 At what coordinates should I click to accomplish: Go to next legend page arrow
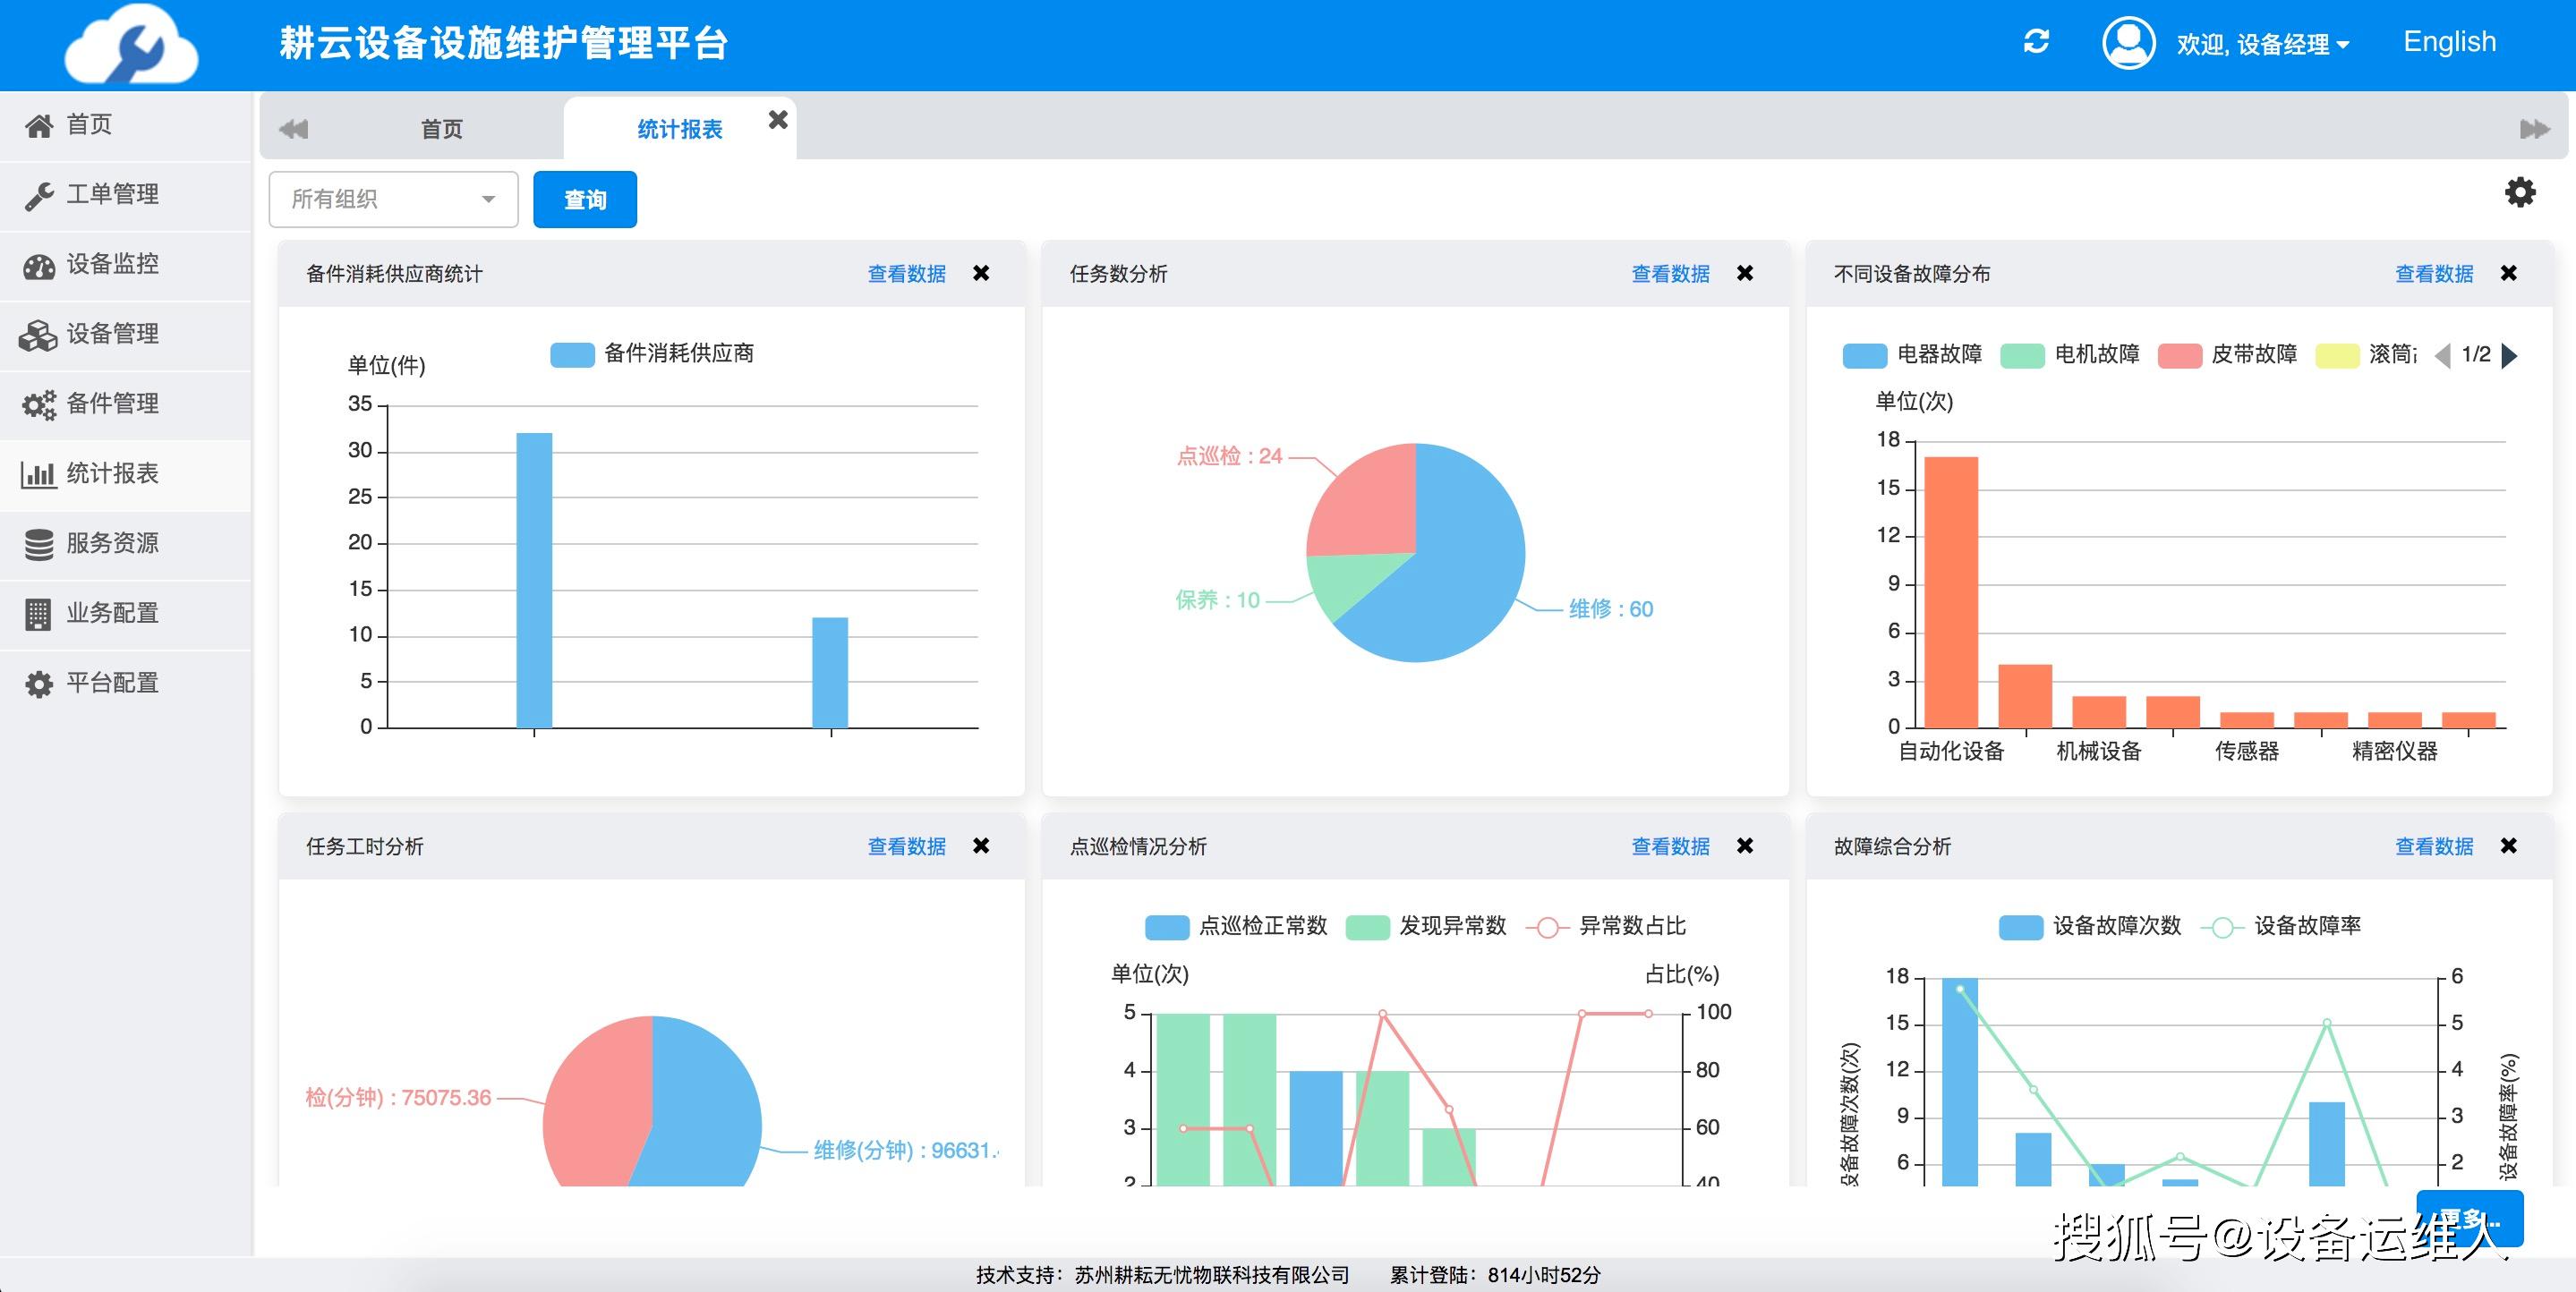tap(2509, 355)
